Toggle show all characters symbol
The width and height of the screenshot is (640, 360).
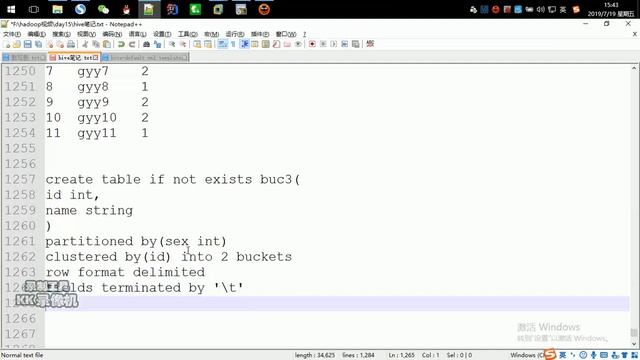coord(233,44)
